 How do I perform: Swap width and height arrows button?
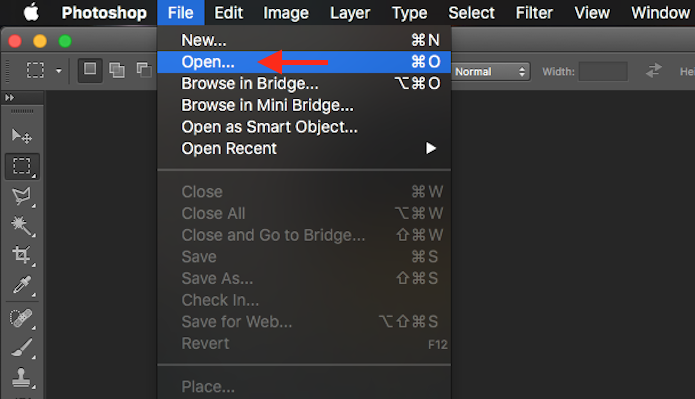pos(653,70)
